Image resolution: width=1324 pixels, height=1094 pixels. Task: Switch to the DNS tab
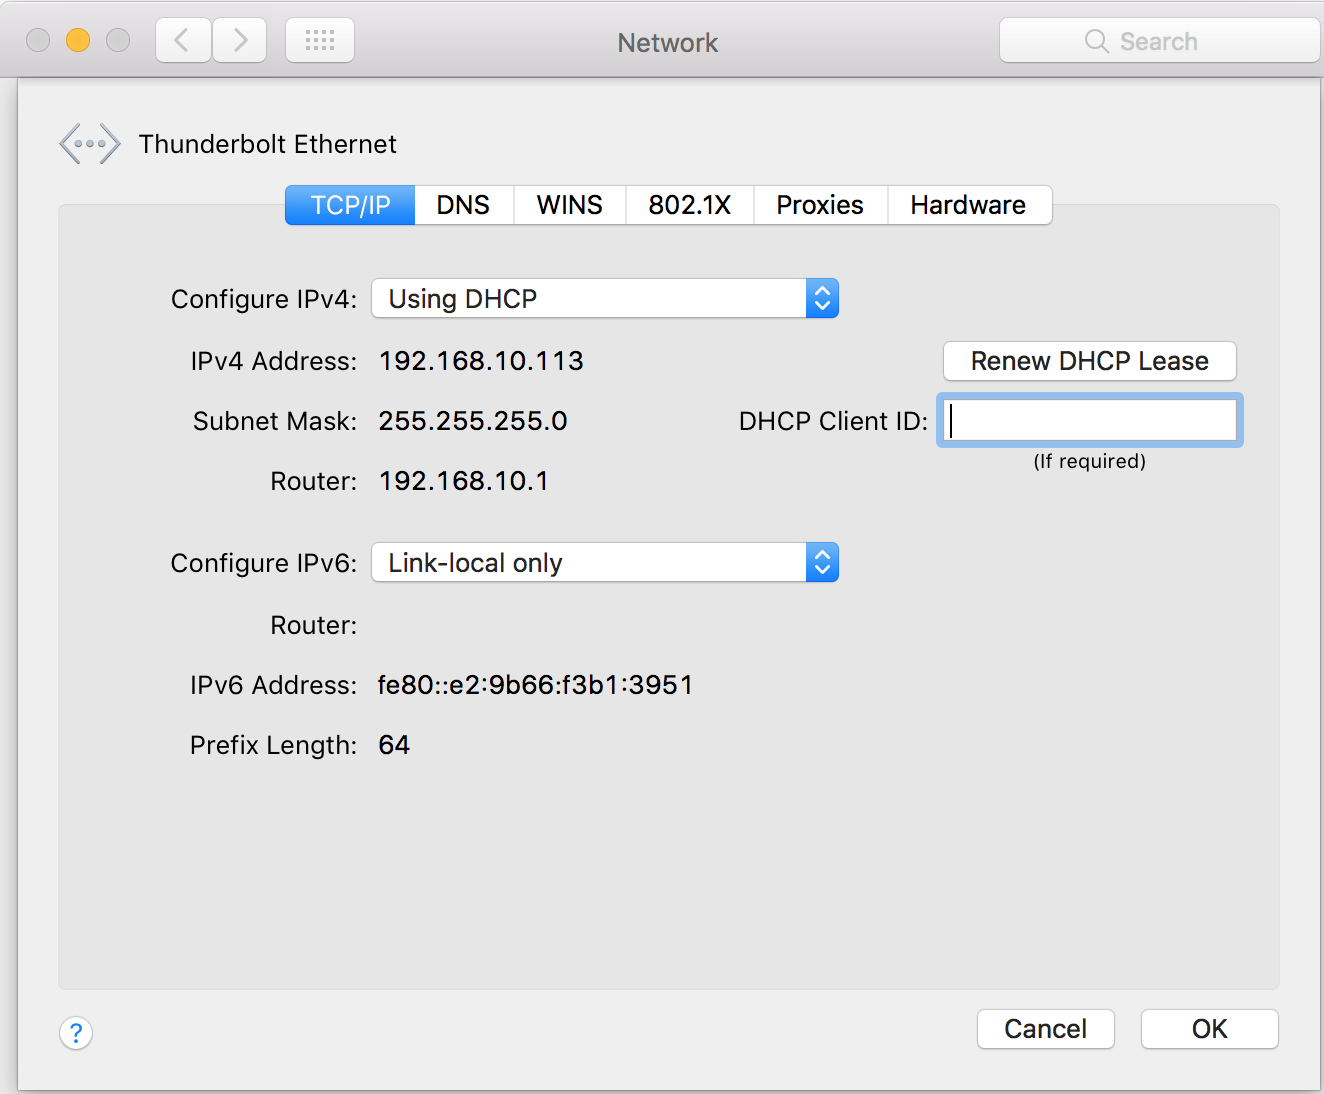[x=463, y=205]
